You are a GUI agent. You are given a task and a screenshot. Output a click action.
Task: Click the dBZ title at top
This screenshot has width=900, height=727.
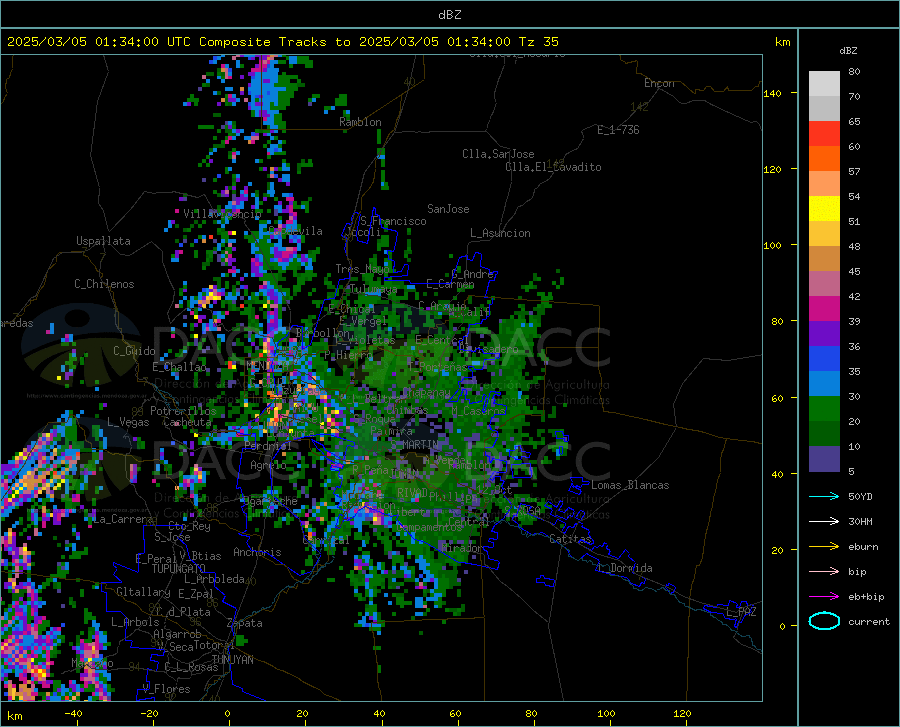coord(449,15)
